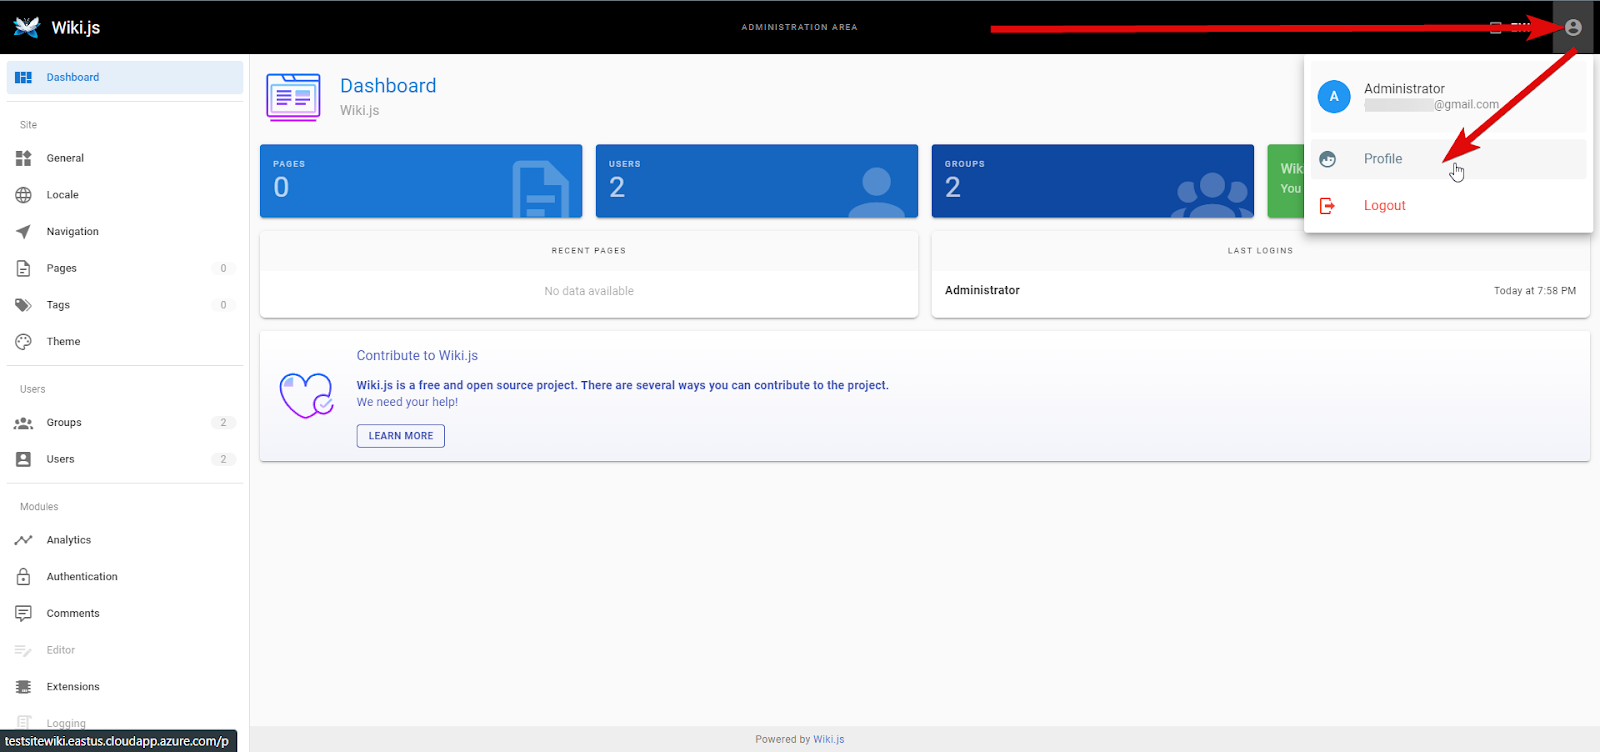
Task: Open Groups in the admin sidebar
Action: coord(125,422)
